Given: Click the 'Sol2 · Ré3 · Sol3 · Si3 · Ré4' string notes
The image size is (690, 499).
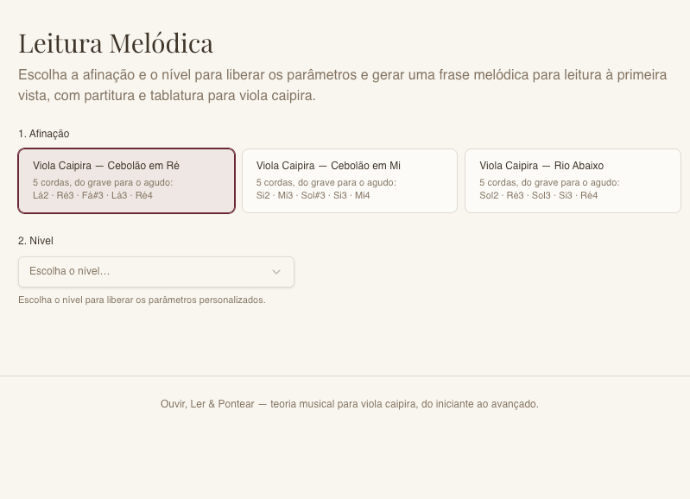Looking at the screenshot, I should point(539,195).
